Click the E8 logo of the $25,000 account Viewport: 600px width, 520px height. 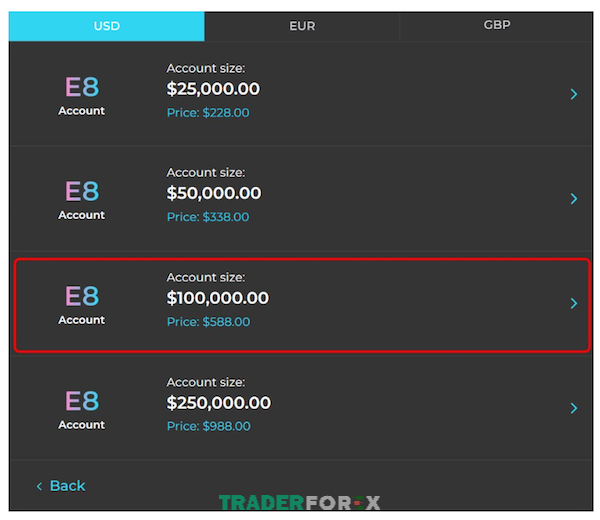[82, 87]
